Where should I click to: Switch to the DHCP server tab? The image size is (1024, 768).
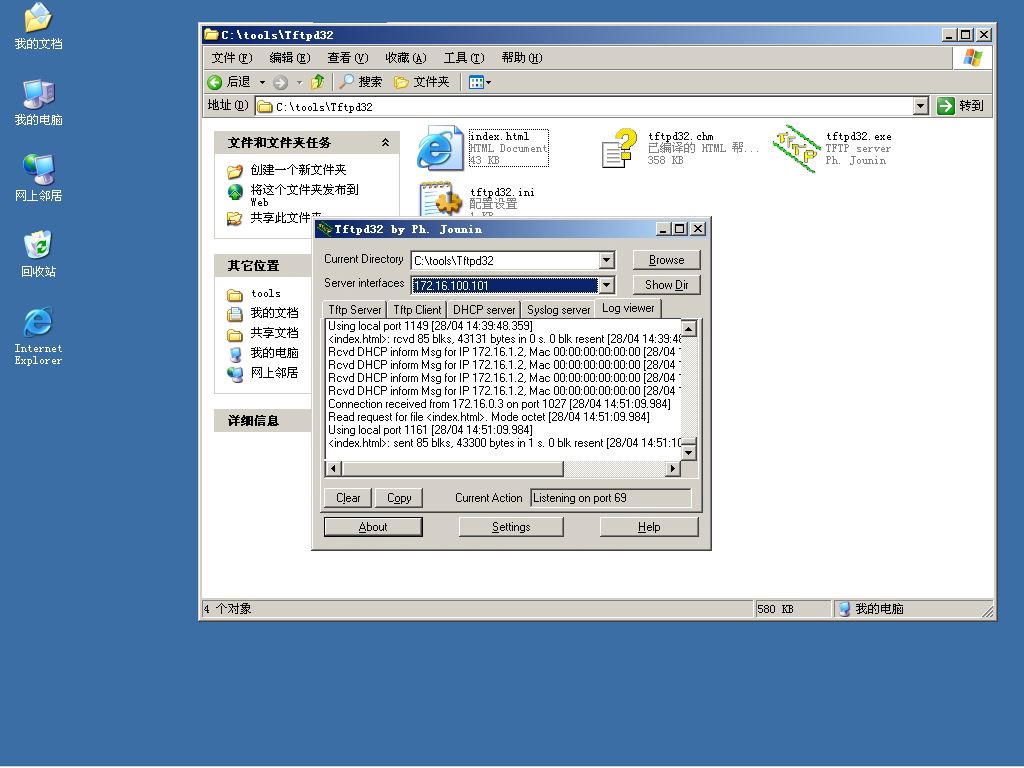484,310
